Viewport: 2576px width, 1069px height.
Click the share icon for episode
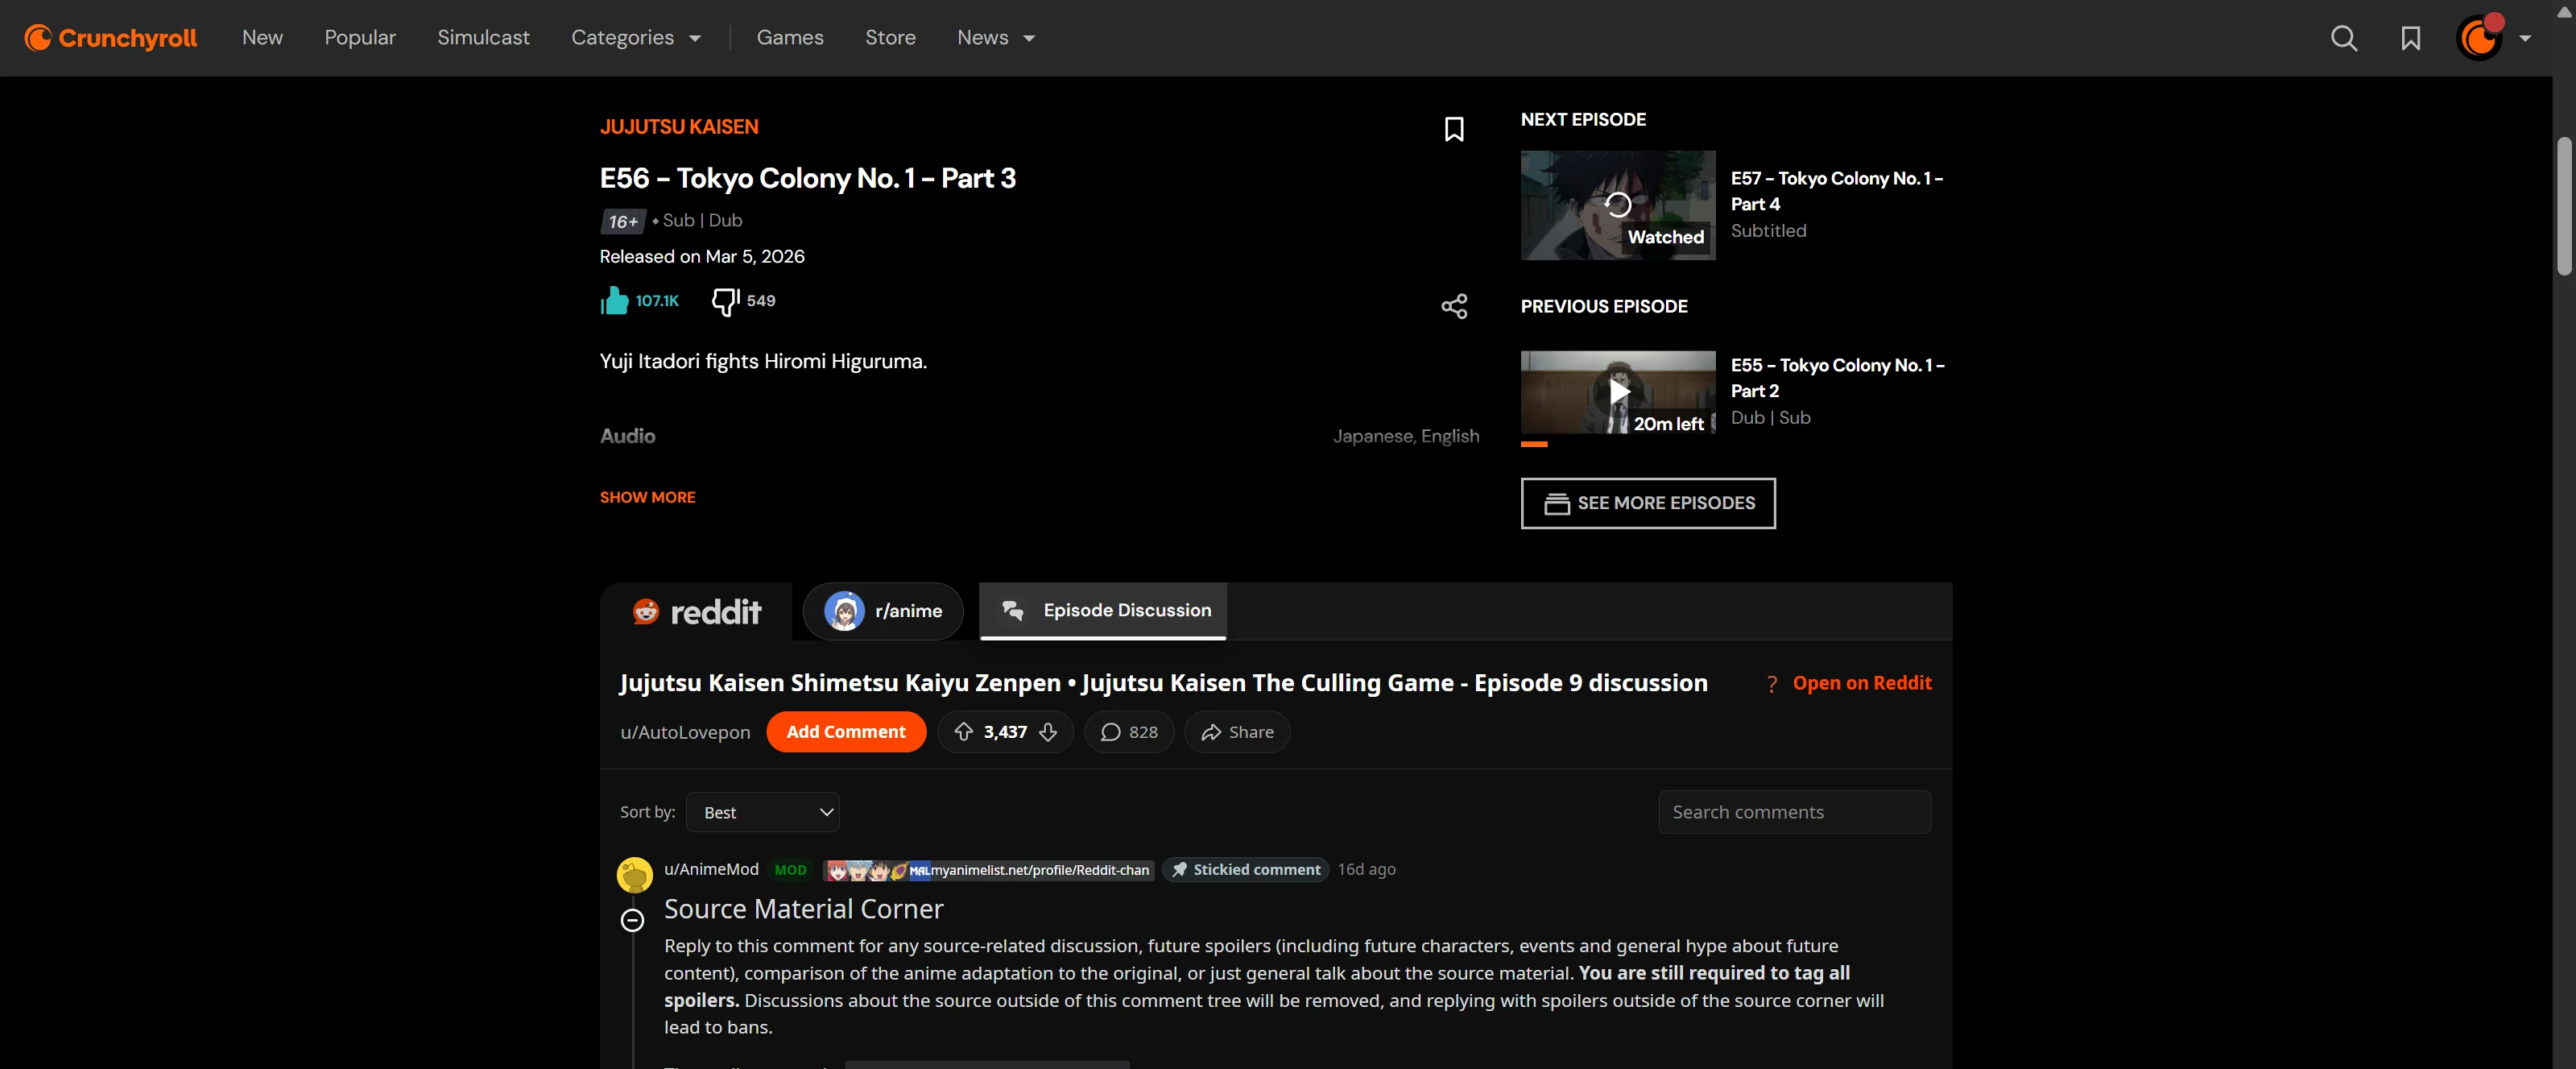[1454, 306]
